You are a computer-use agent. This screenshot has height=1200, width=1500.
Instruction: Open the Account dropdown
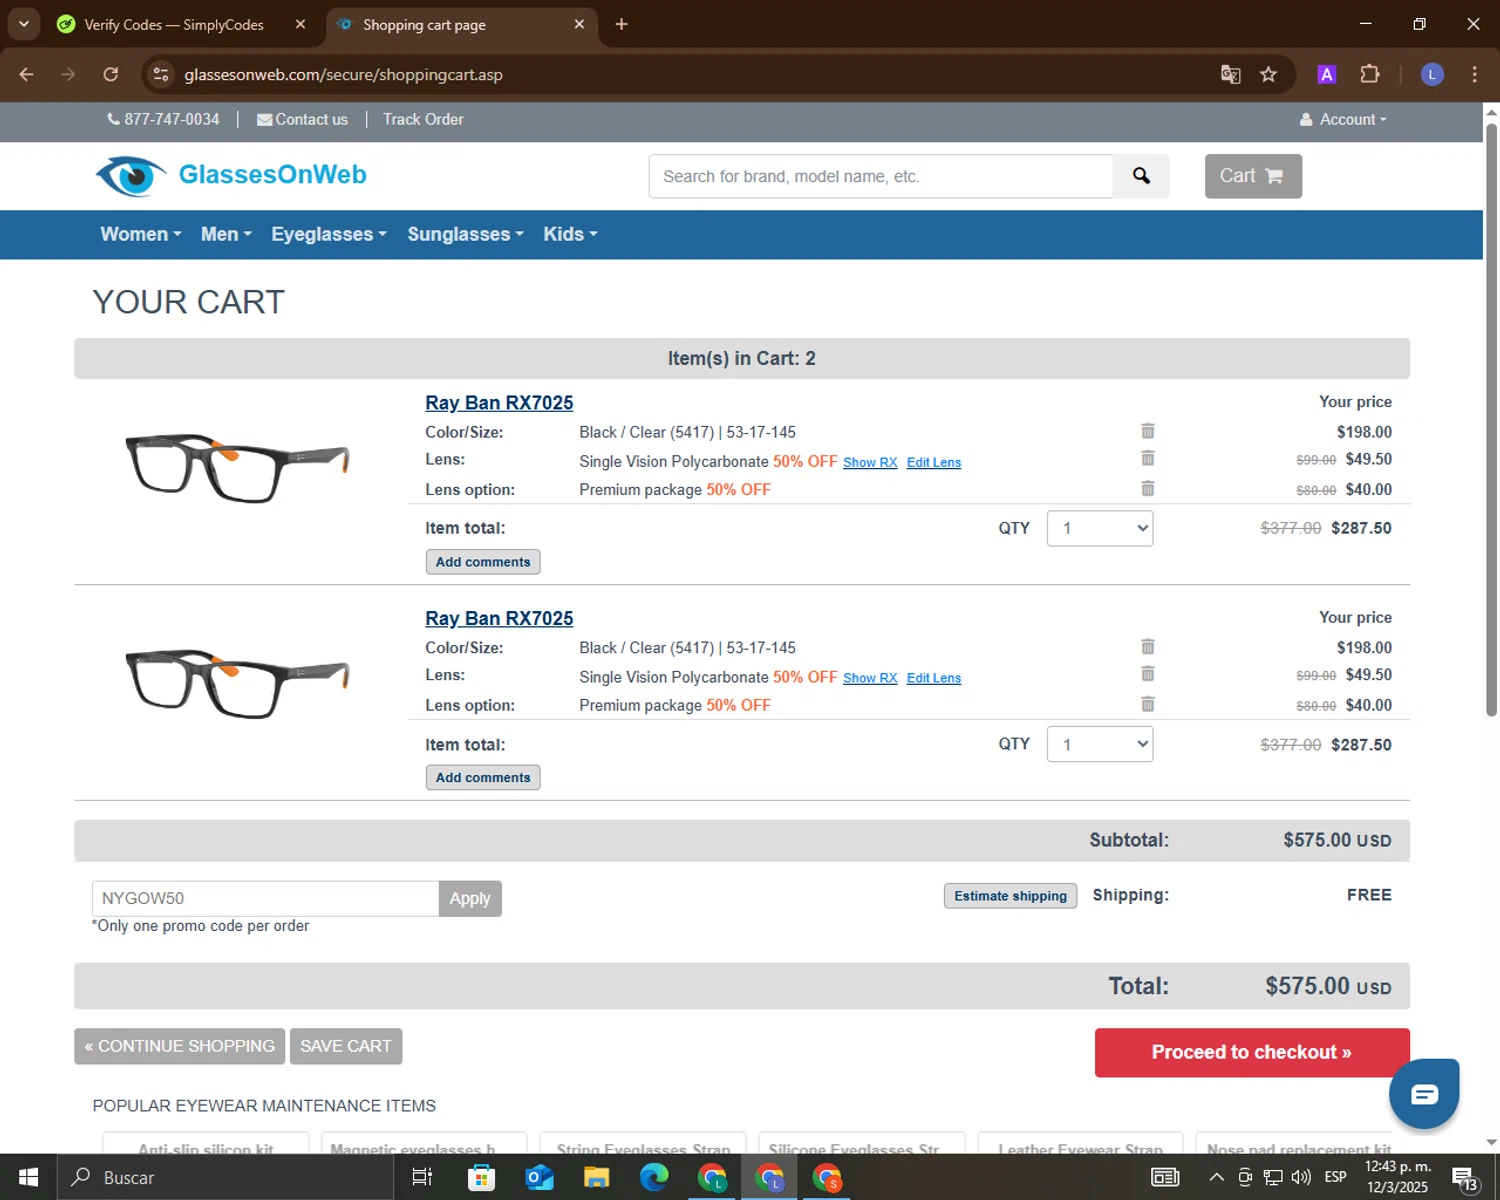[x=1343, y=119]
